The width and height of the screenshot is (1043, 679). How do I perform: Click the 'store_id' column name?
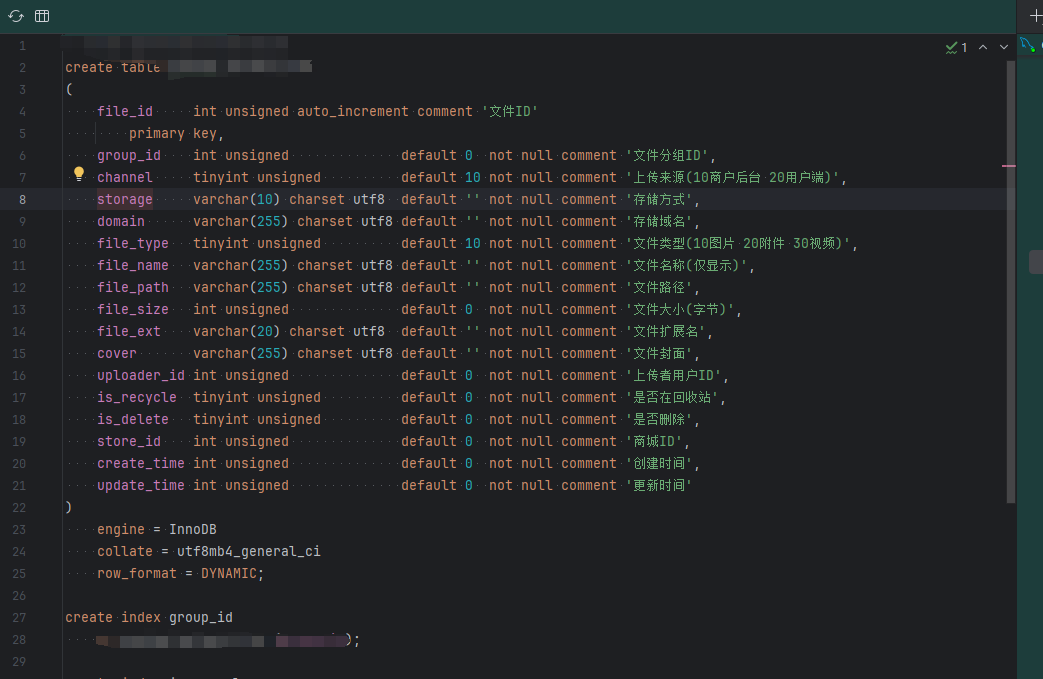pos(129,442)
